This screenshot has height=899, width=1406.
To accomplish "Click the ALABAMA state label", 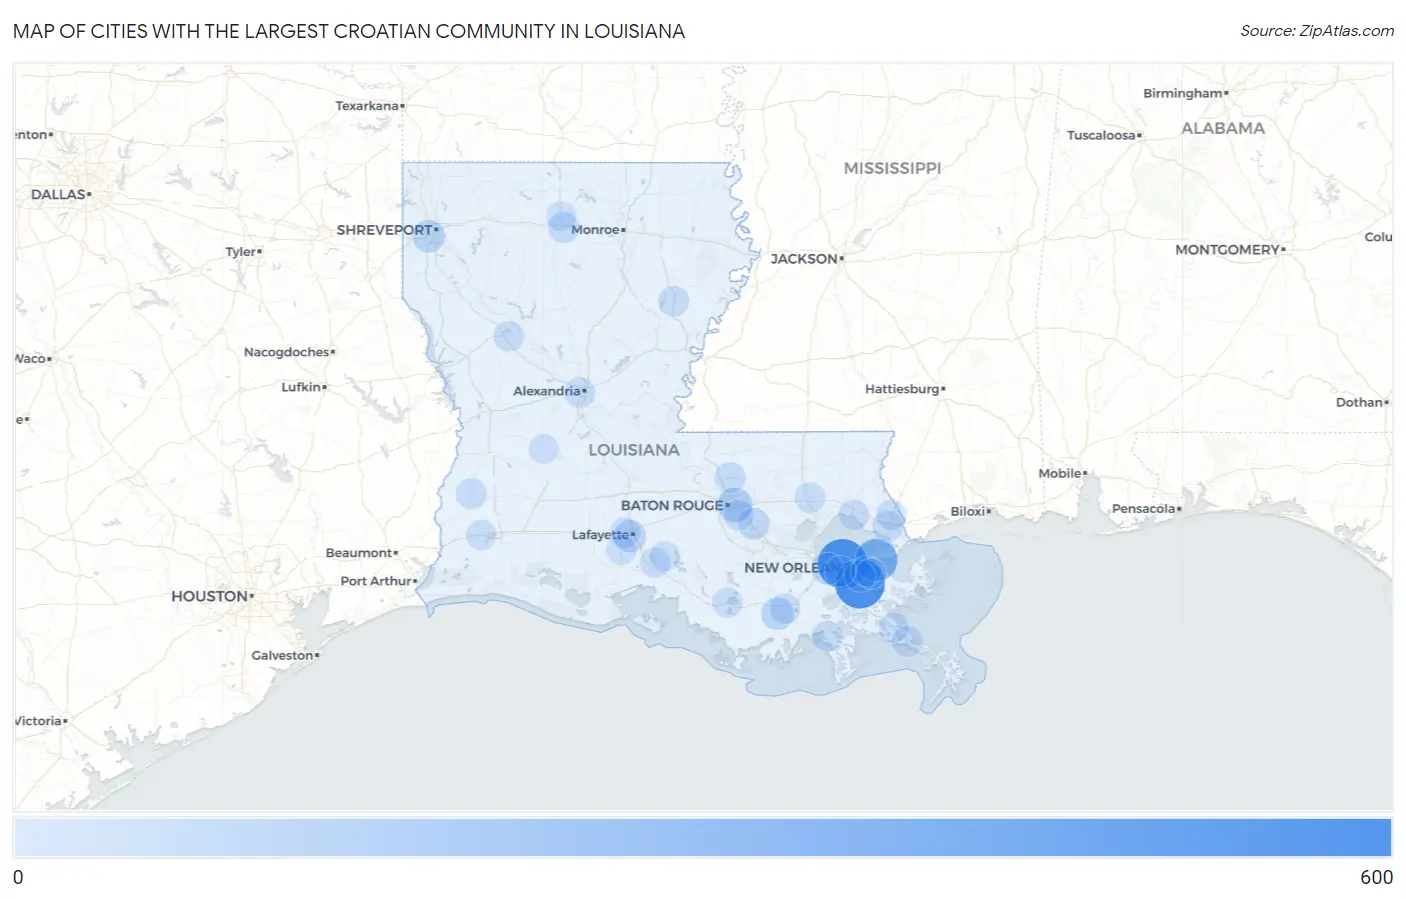I will (1223, 128).
